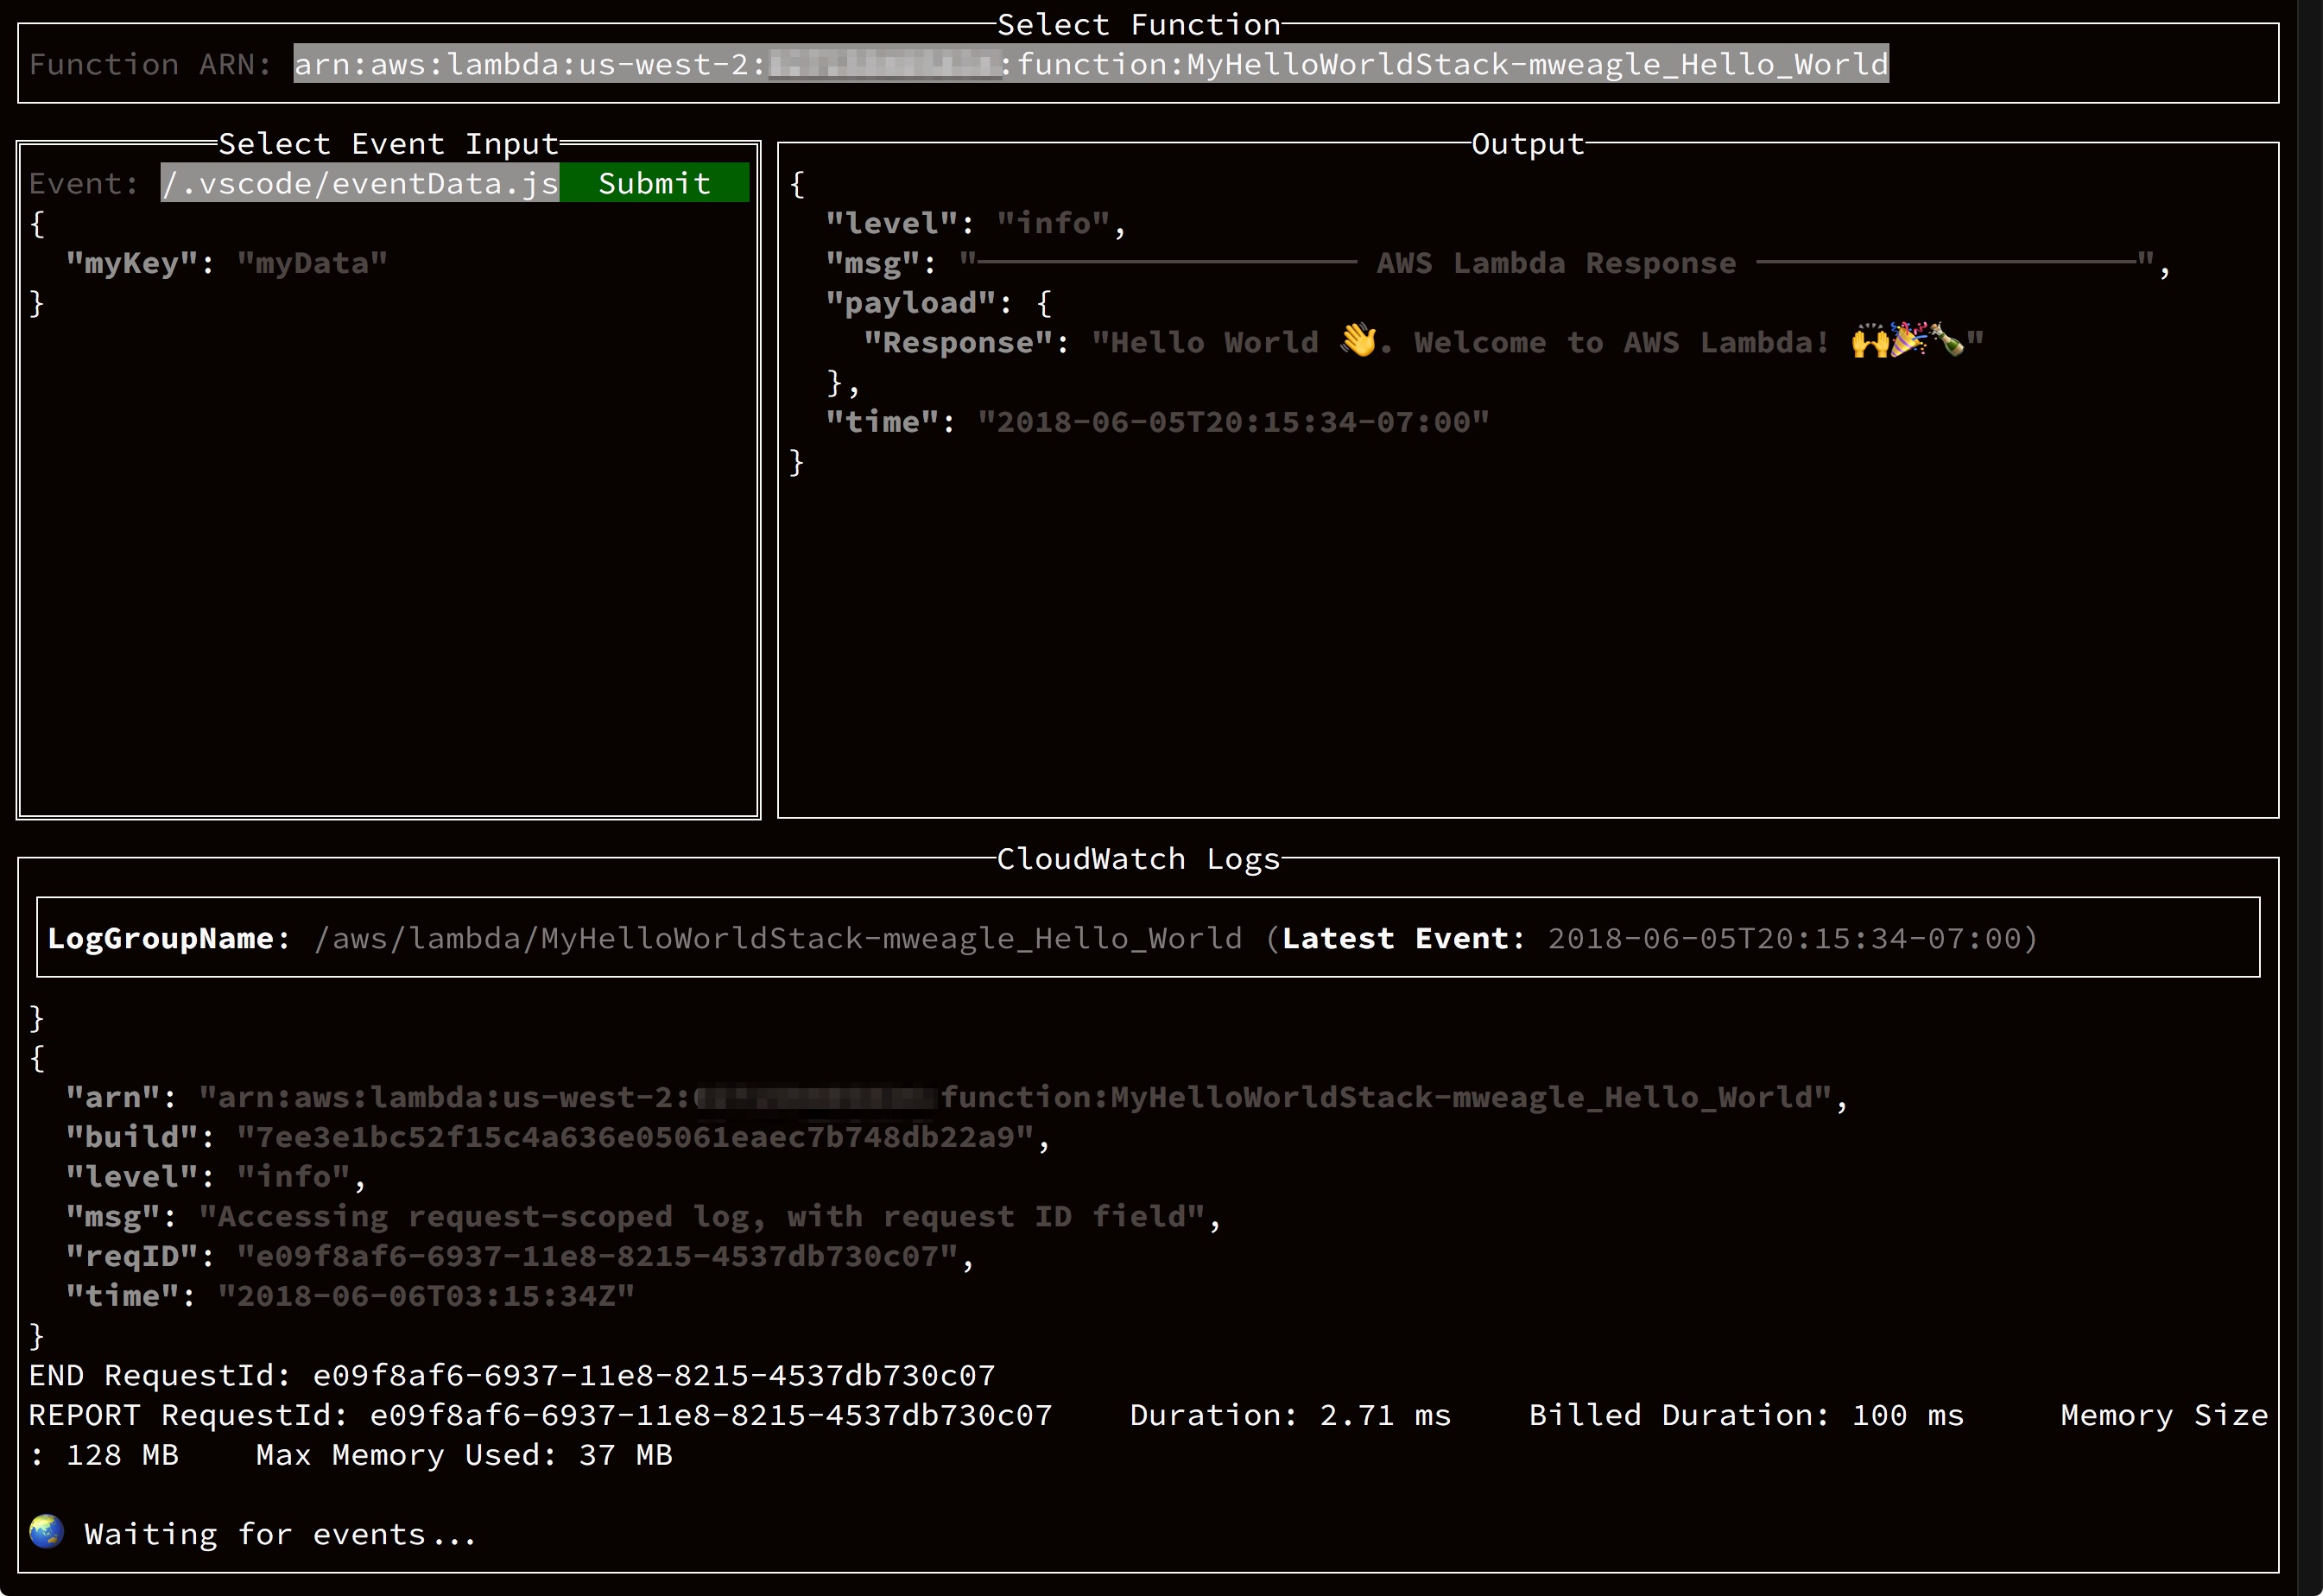The height and width of the screenshot is (1596, 2323).
Task: Click the END RequestId log line
Action: coord(512,1375)
